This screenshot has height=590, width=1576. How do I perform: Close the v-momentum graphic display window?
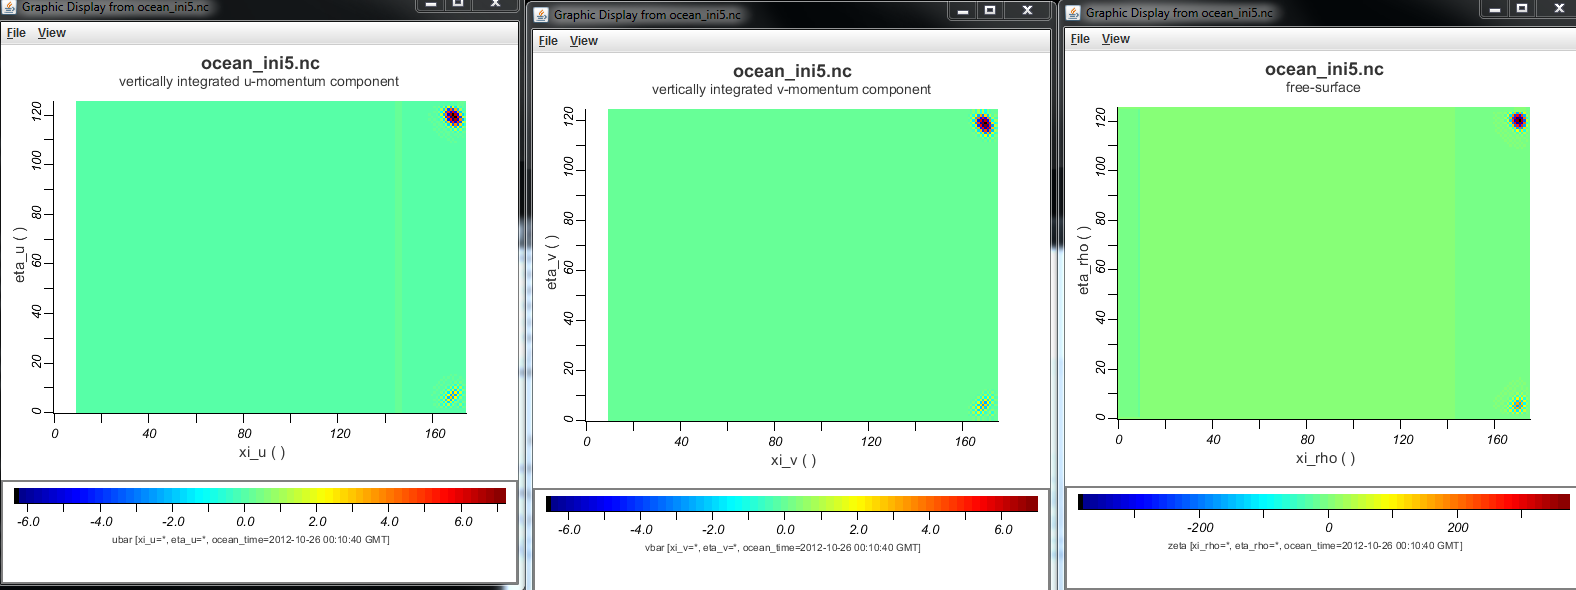[x=1027, y=10]
